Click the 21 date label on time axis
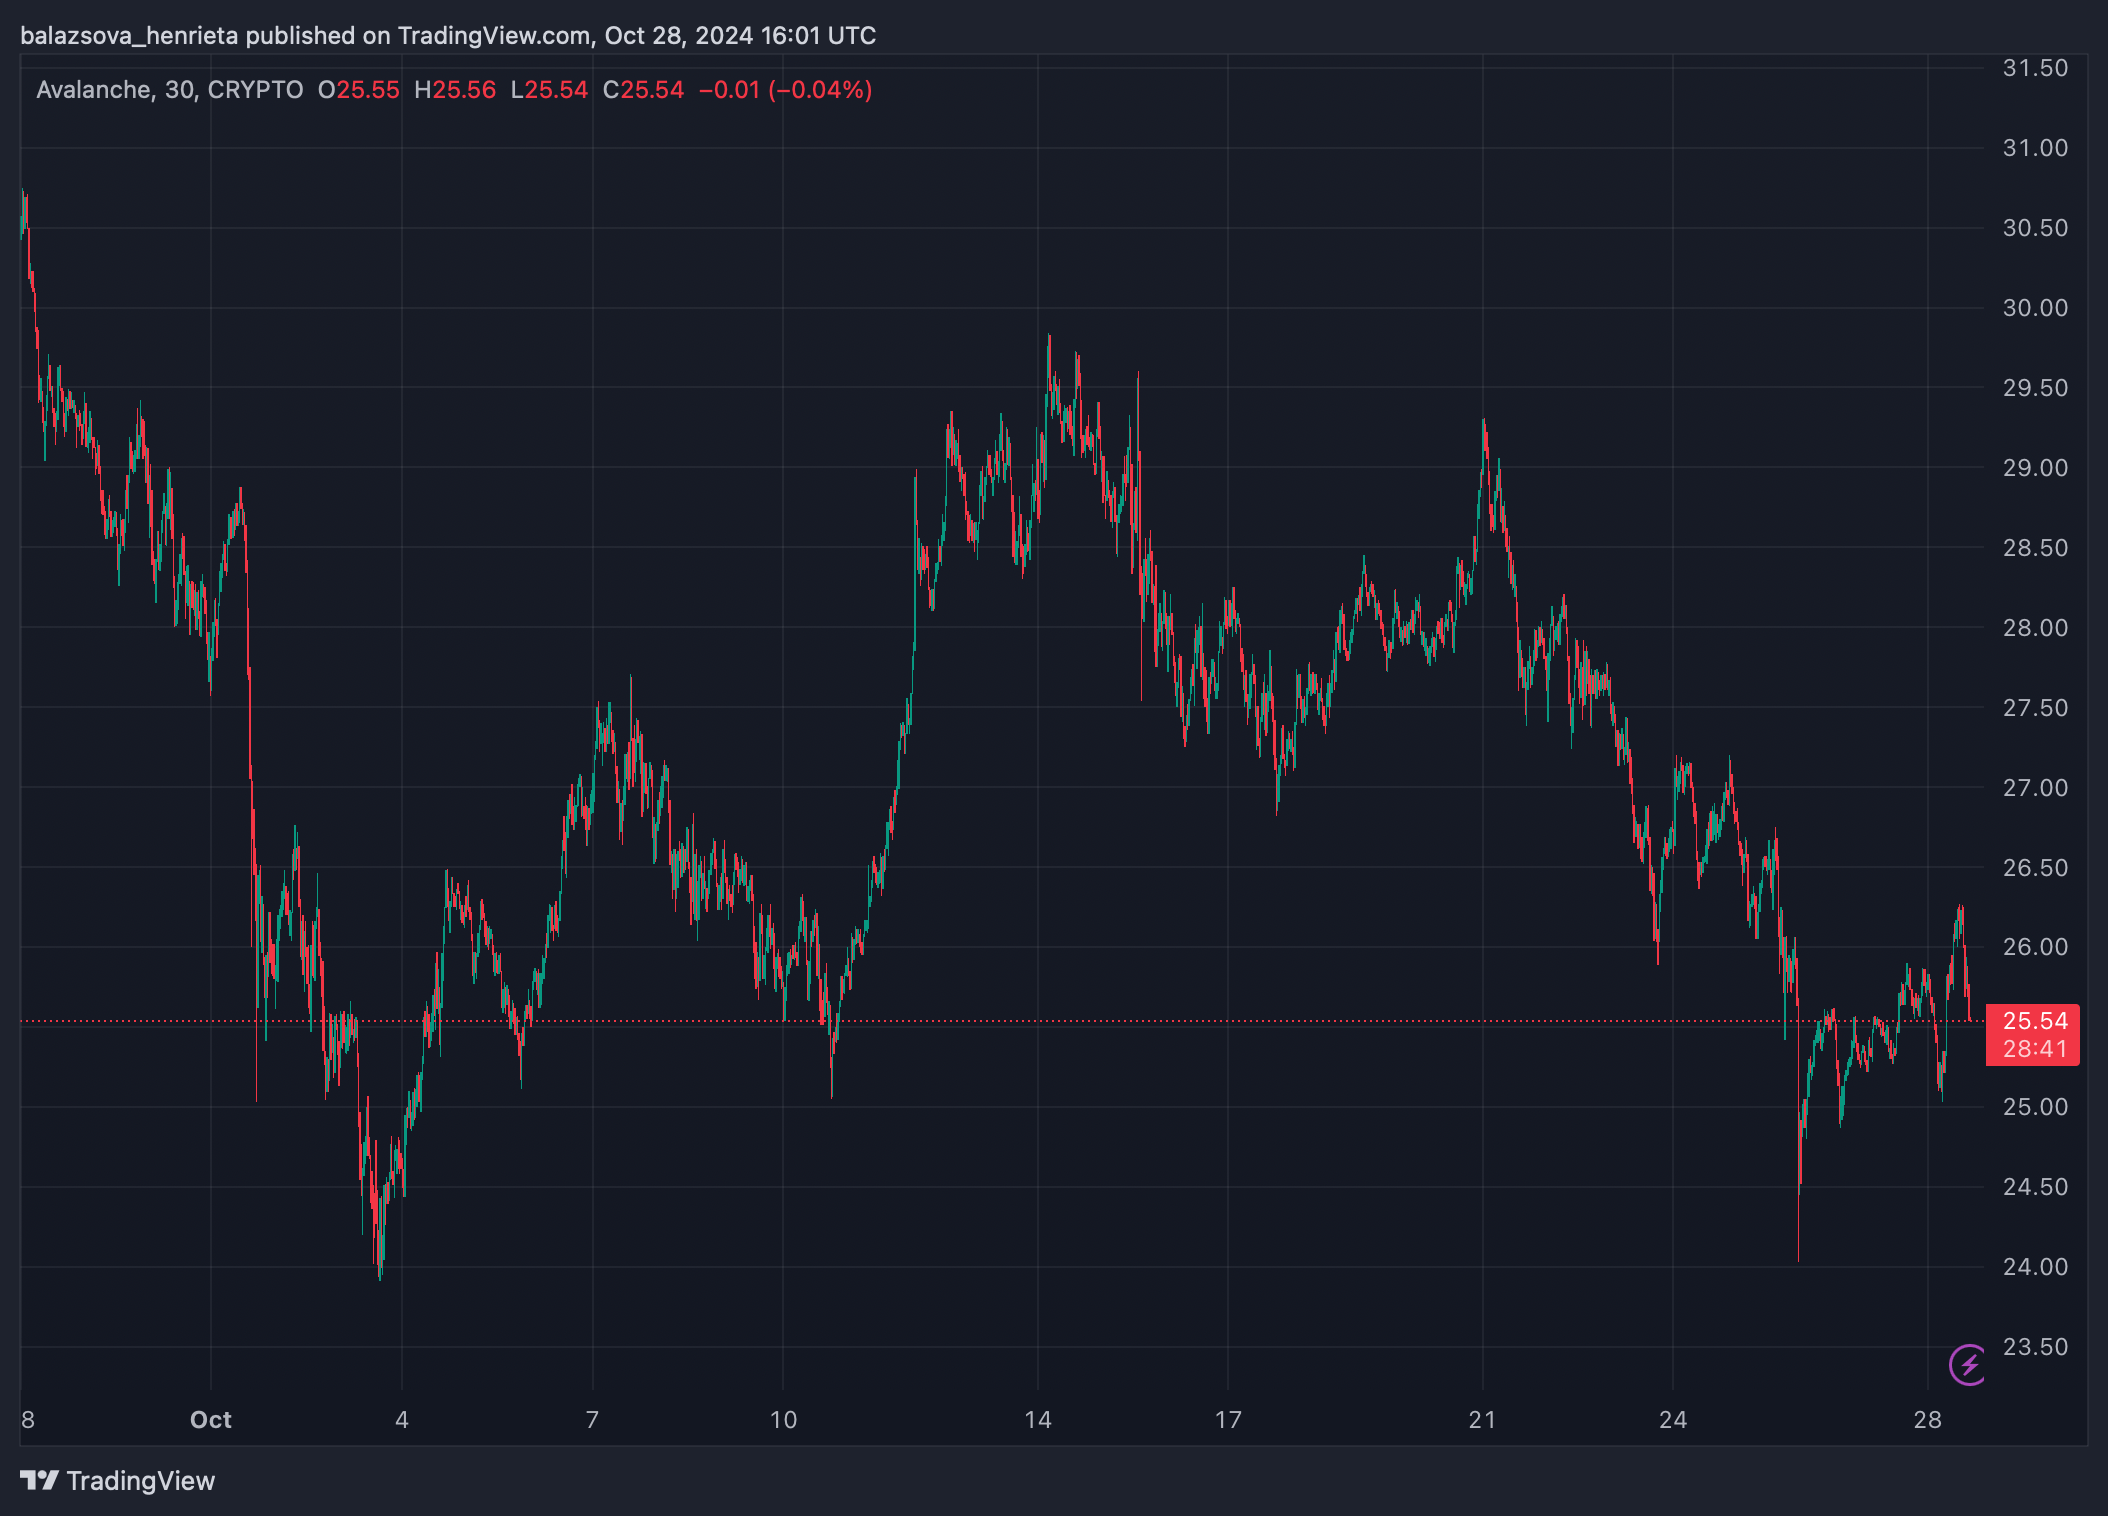This screenshot has height=1516, width=2108. click(1482, 1420)
